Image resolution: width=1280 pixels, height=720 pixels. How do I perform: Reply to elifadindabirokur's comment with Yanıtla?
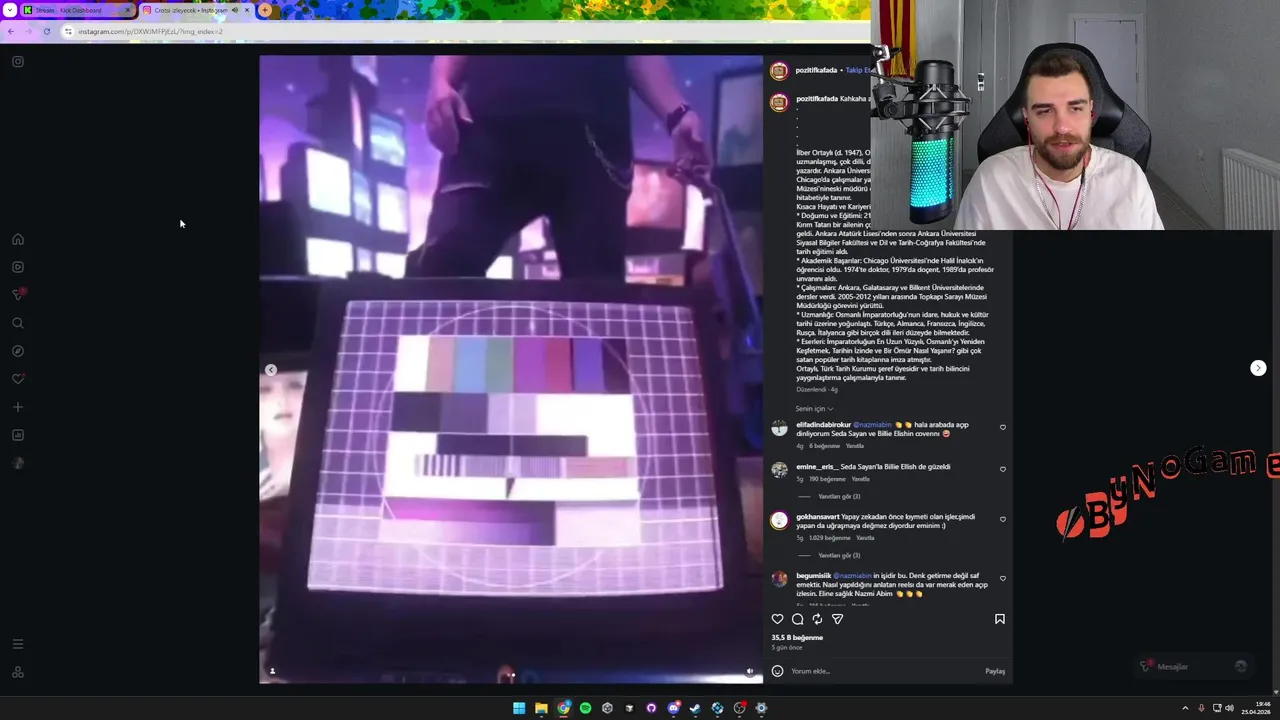coord(855,446)
